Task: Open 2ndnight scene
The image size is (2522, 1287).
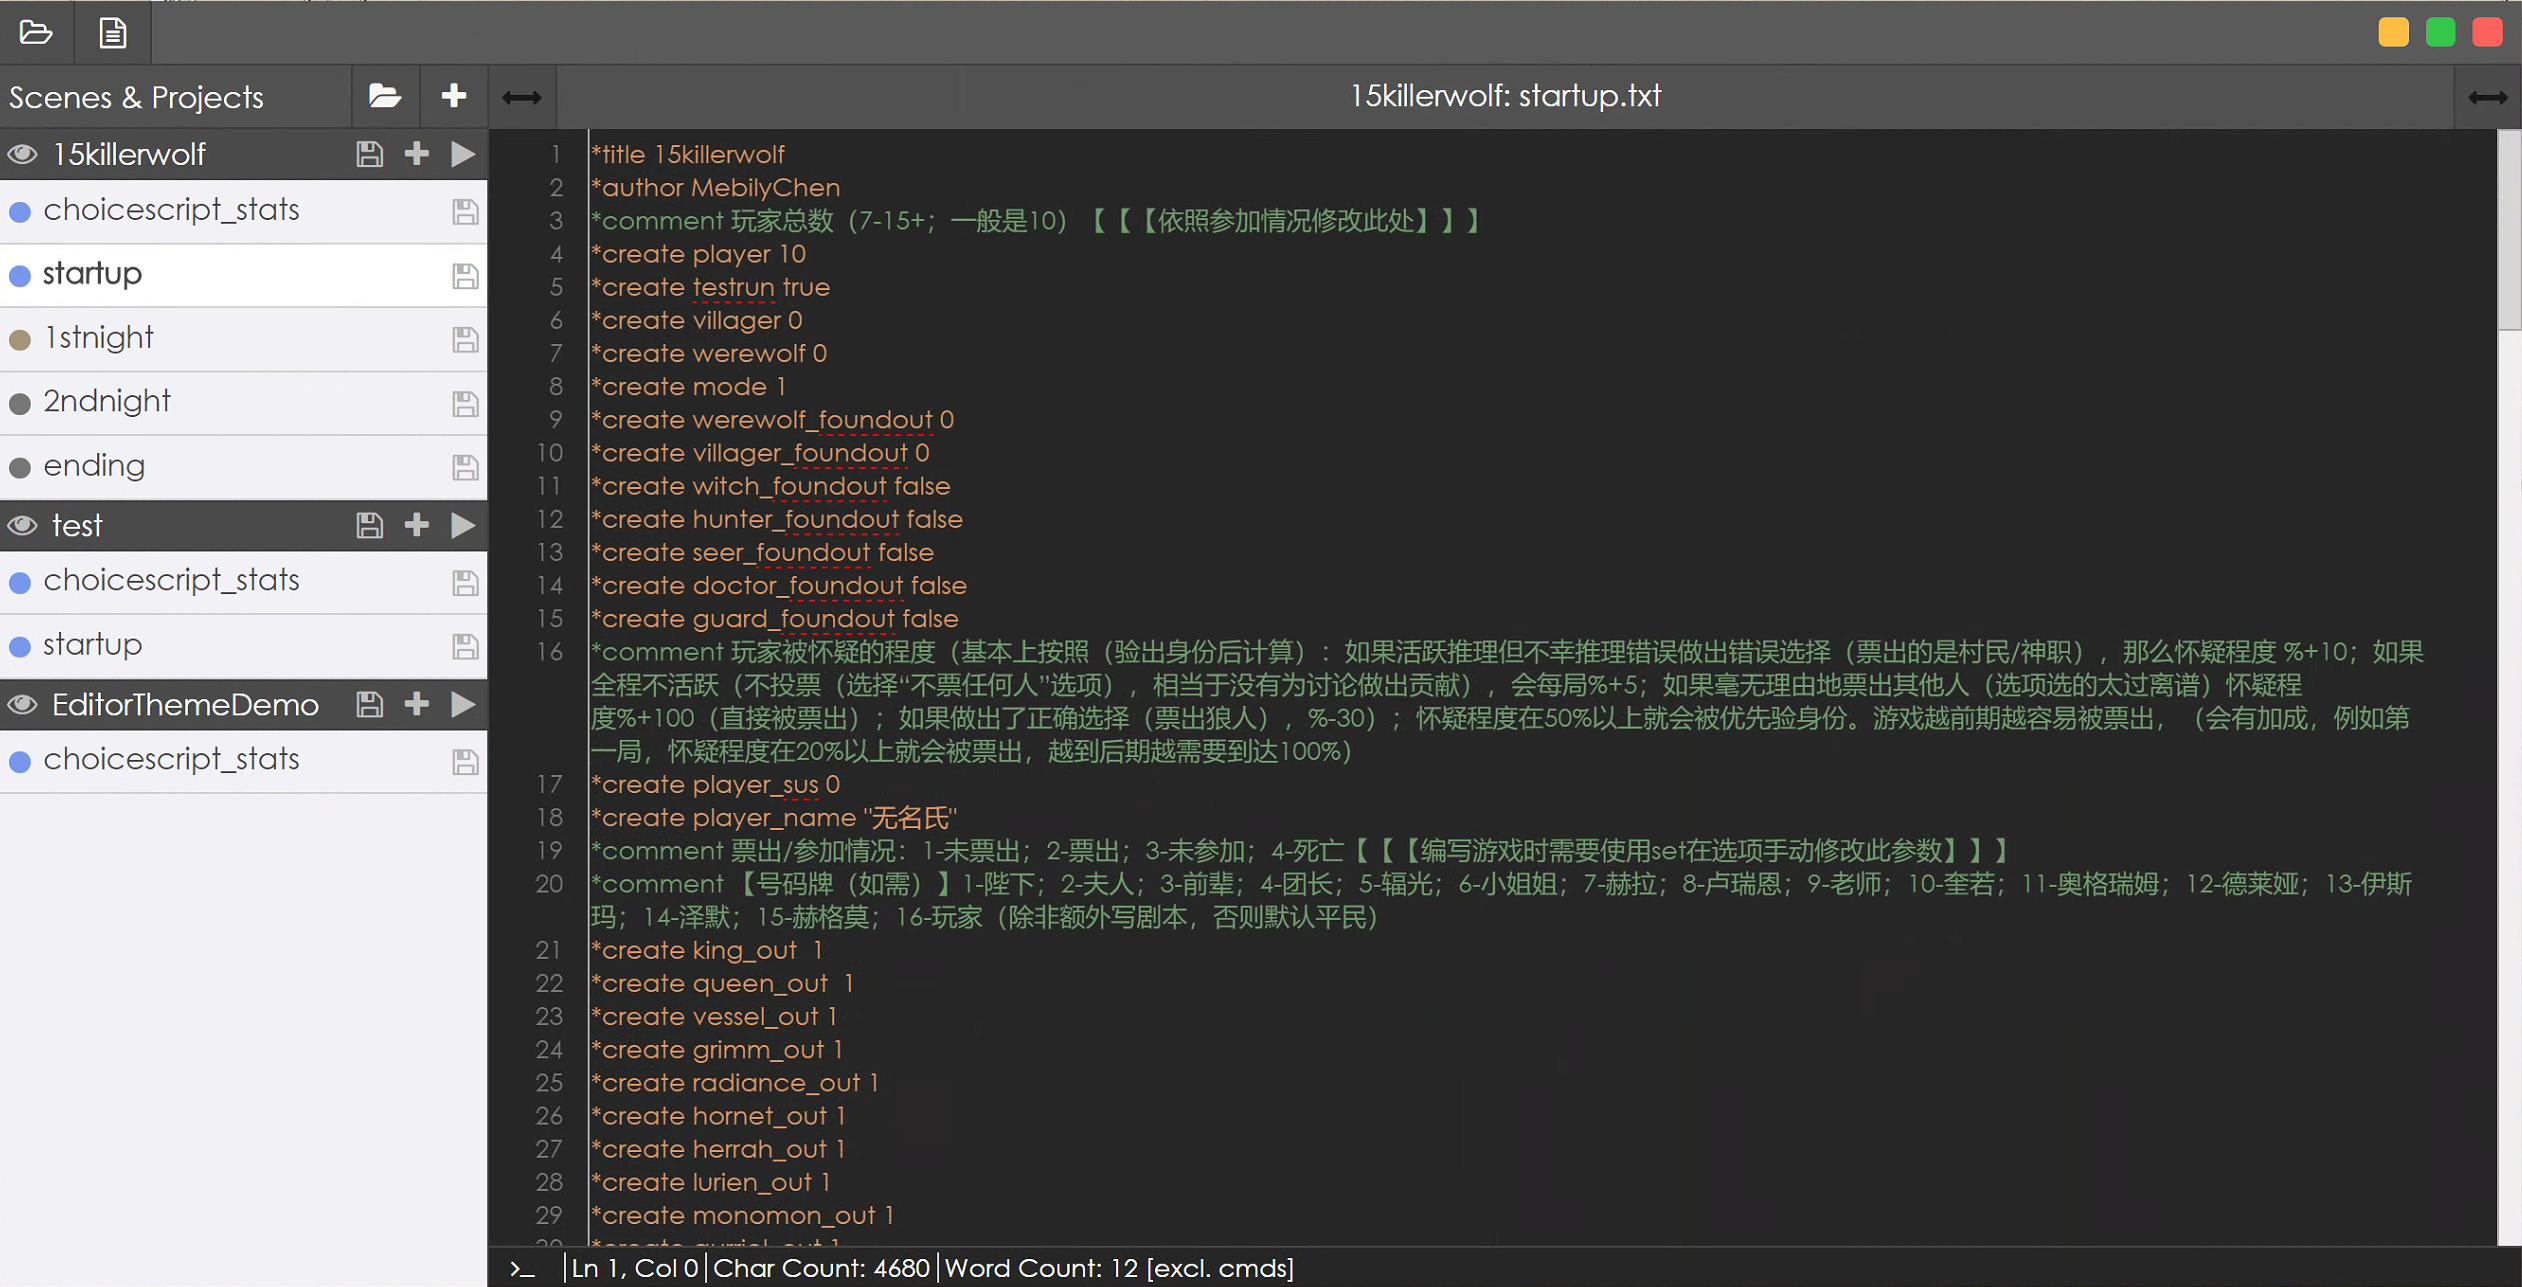Action: 243,403
